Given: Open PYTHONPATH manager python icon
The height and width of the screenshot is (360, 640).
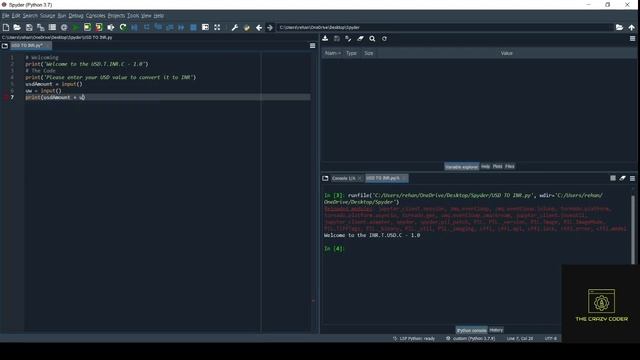Looking at the screenshot, I should pyautogui.click(x=247, y=27).
